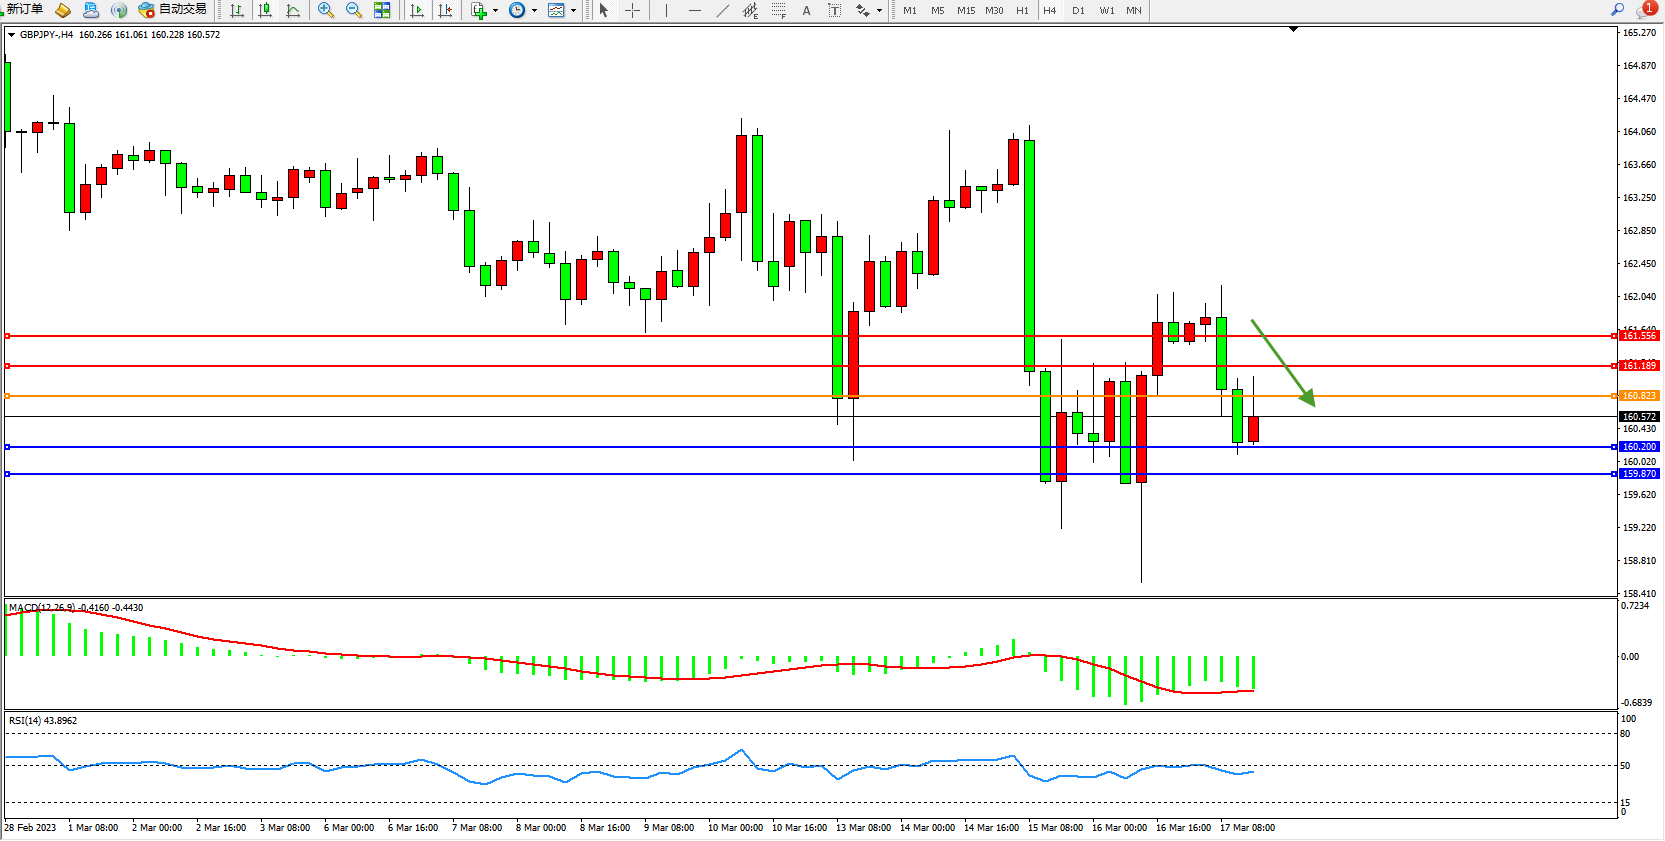
Task: Select the horizontal line tool
Action: tap(695, 10)
